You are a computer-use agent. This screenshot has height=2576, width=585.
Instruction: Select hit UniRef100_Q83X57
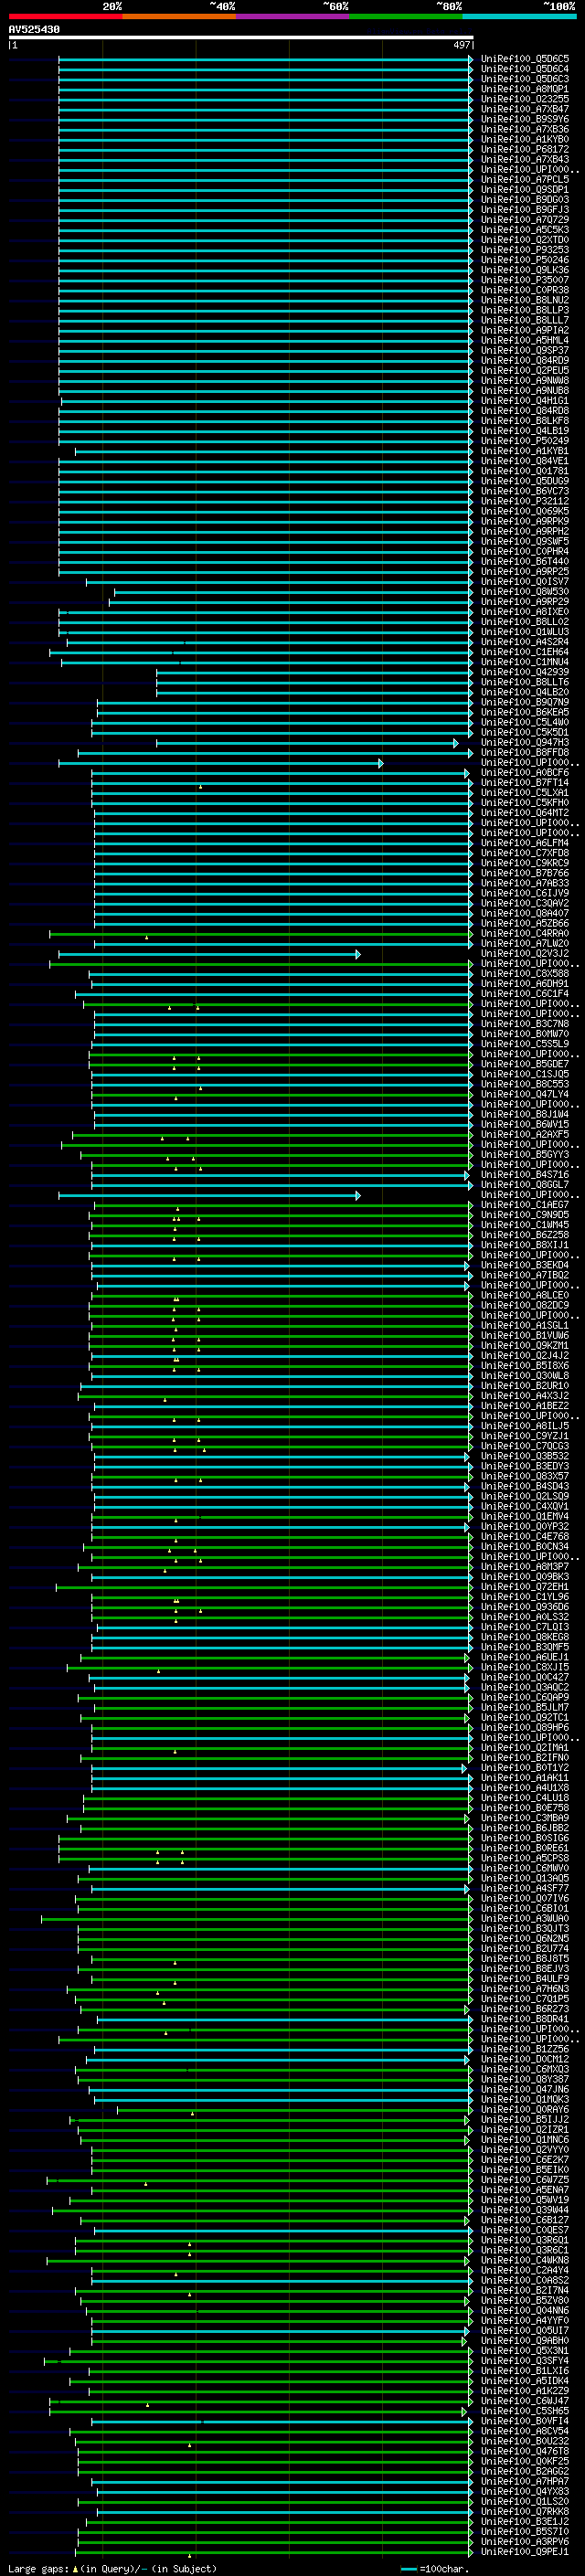[x=525, y=1476]
